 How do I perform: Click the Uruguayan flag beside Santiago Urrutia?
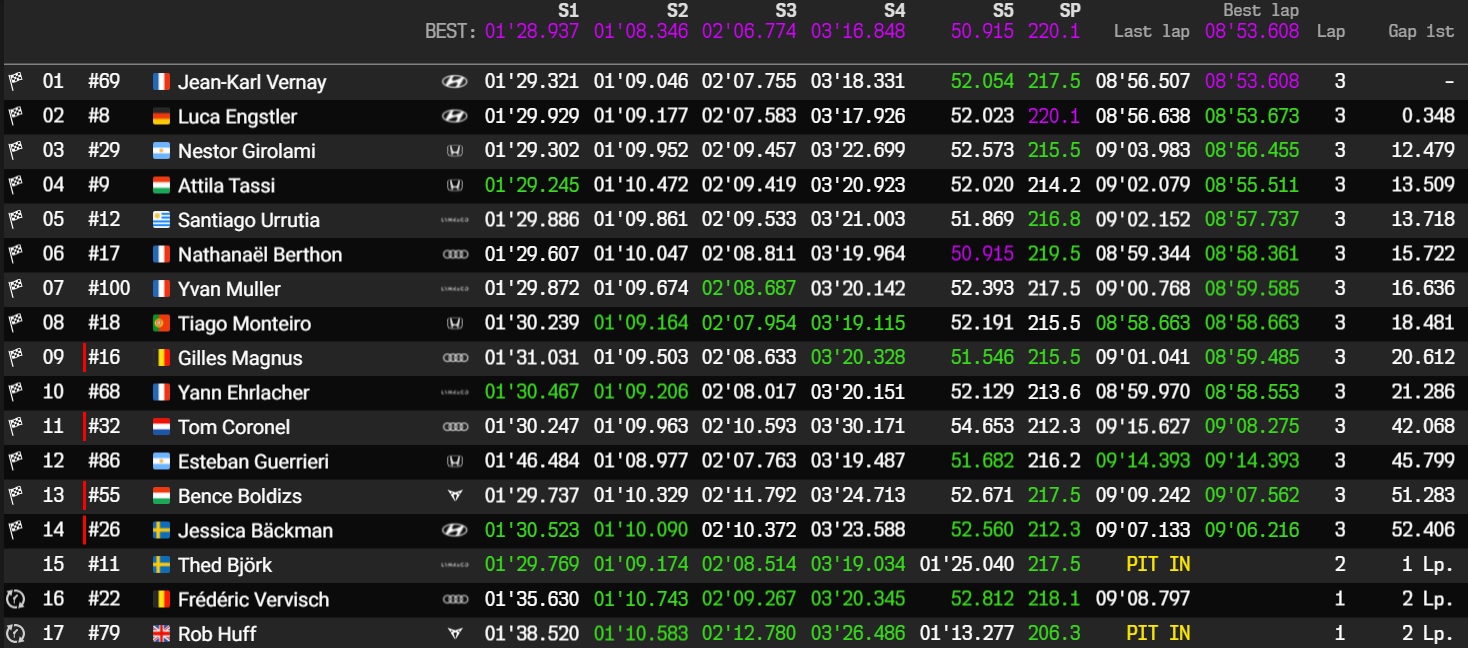(x=162, y=220)
